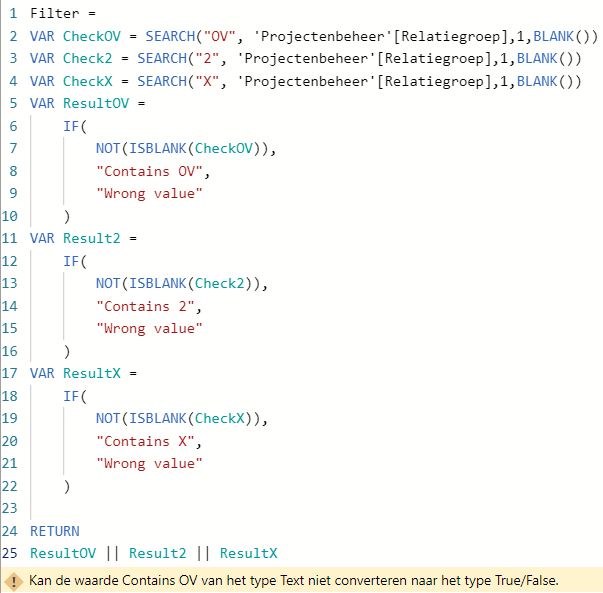Click line number 17 in the gutter
Viewport: 603px width, 593px height.
(x=10, y=373)
